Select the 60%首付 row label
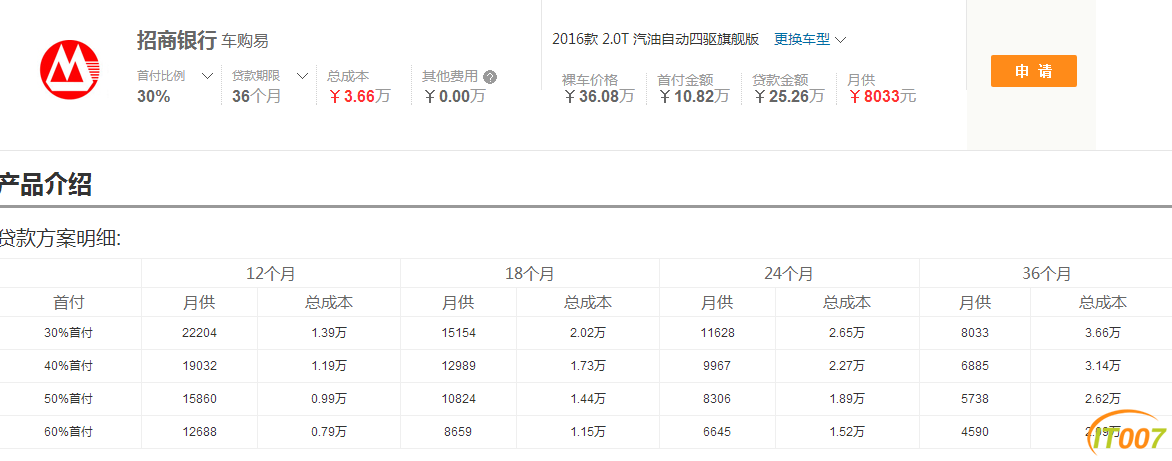1172x461 pixels. (69, 432)
